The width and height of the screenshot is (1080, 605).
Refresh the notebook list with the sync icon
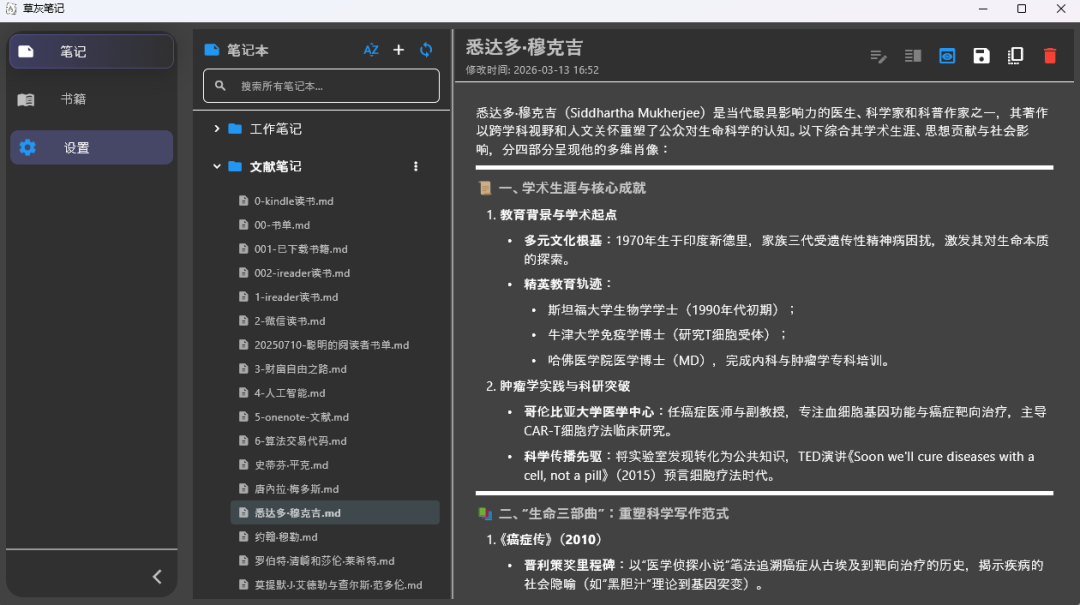[x=426, y=50]
